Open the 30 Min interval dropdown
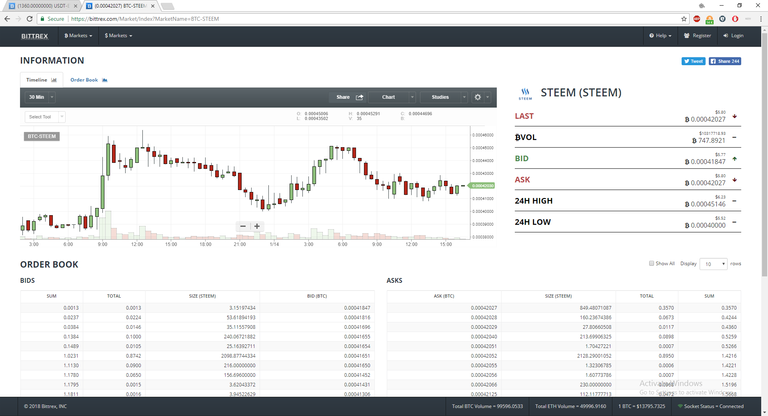Screen dimensions: 768x416 point(41,97)
